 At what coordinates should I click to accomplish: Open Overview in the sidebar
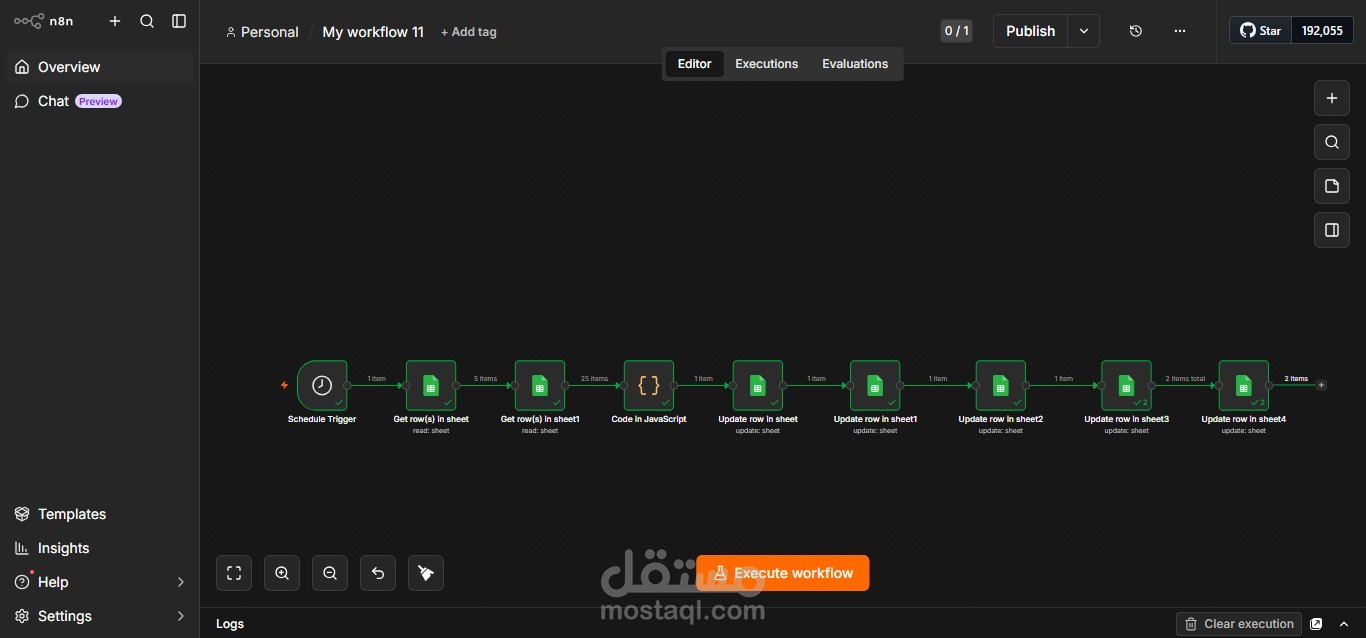[99, 67]
